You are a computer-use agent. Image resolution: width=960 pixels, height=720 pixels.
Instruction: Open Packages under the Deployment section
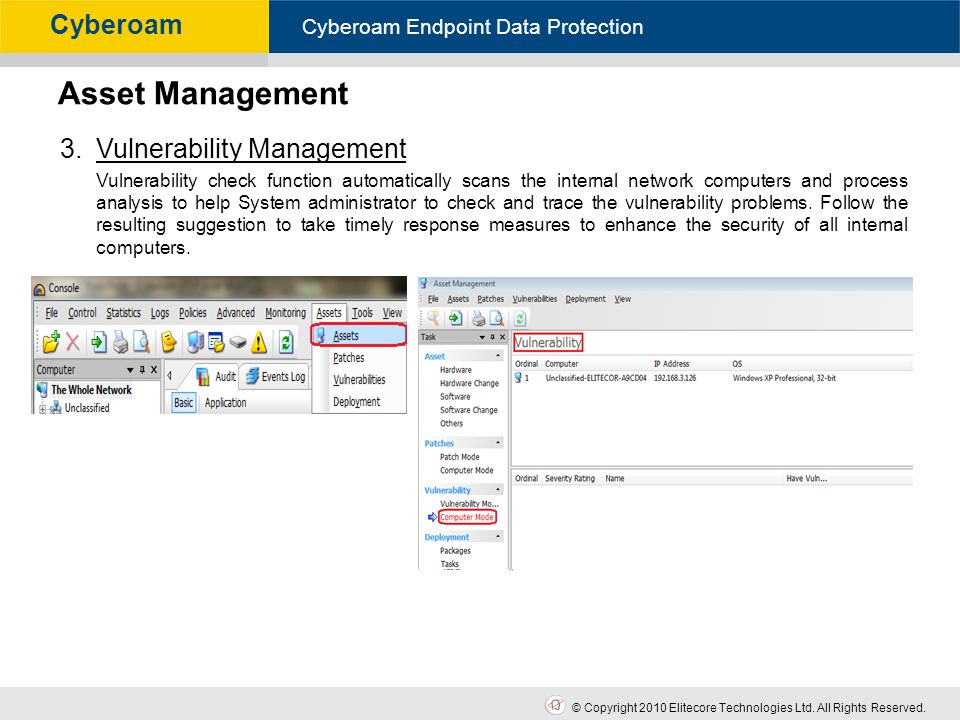tap(455, 551)
